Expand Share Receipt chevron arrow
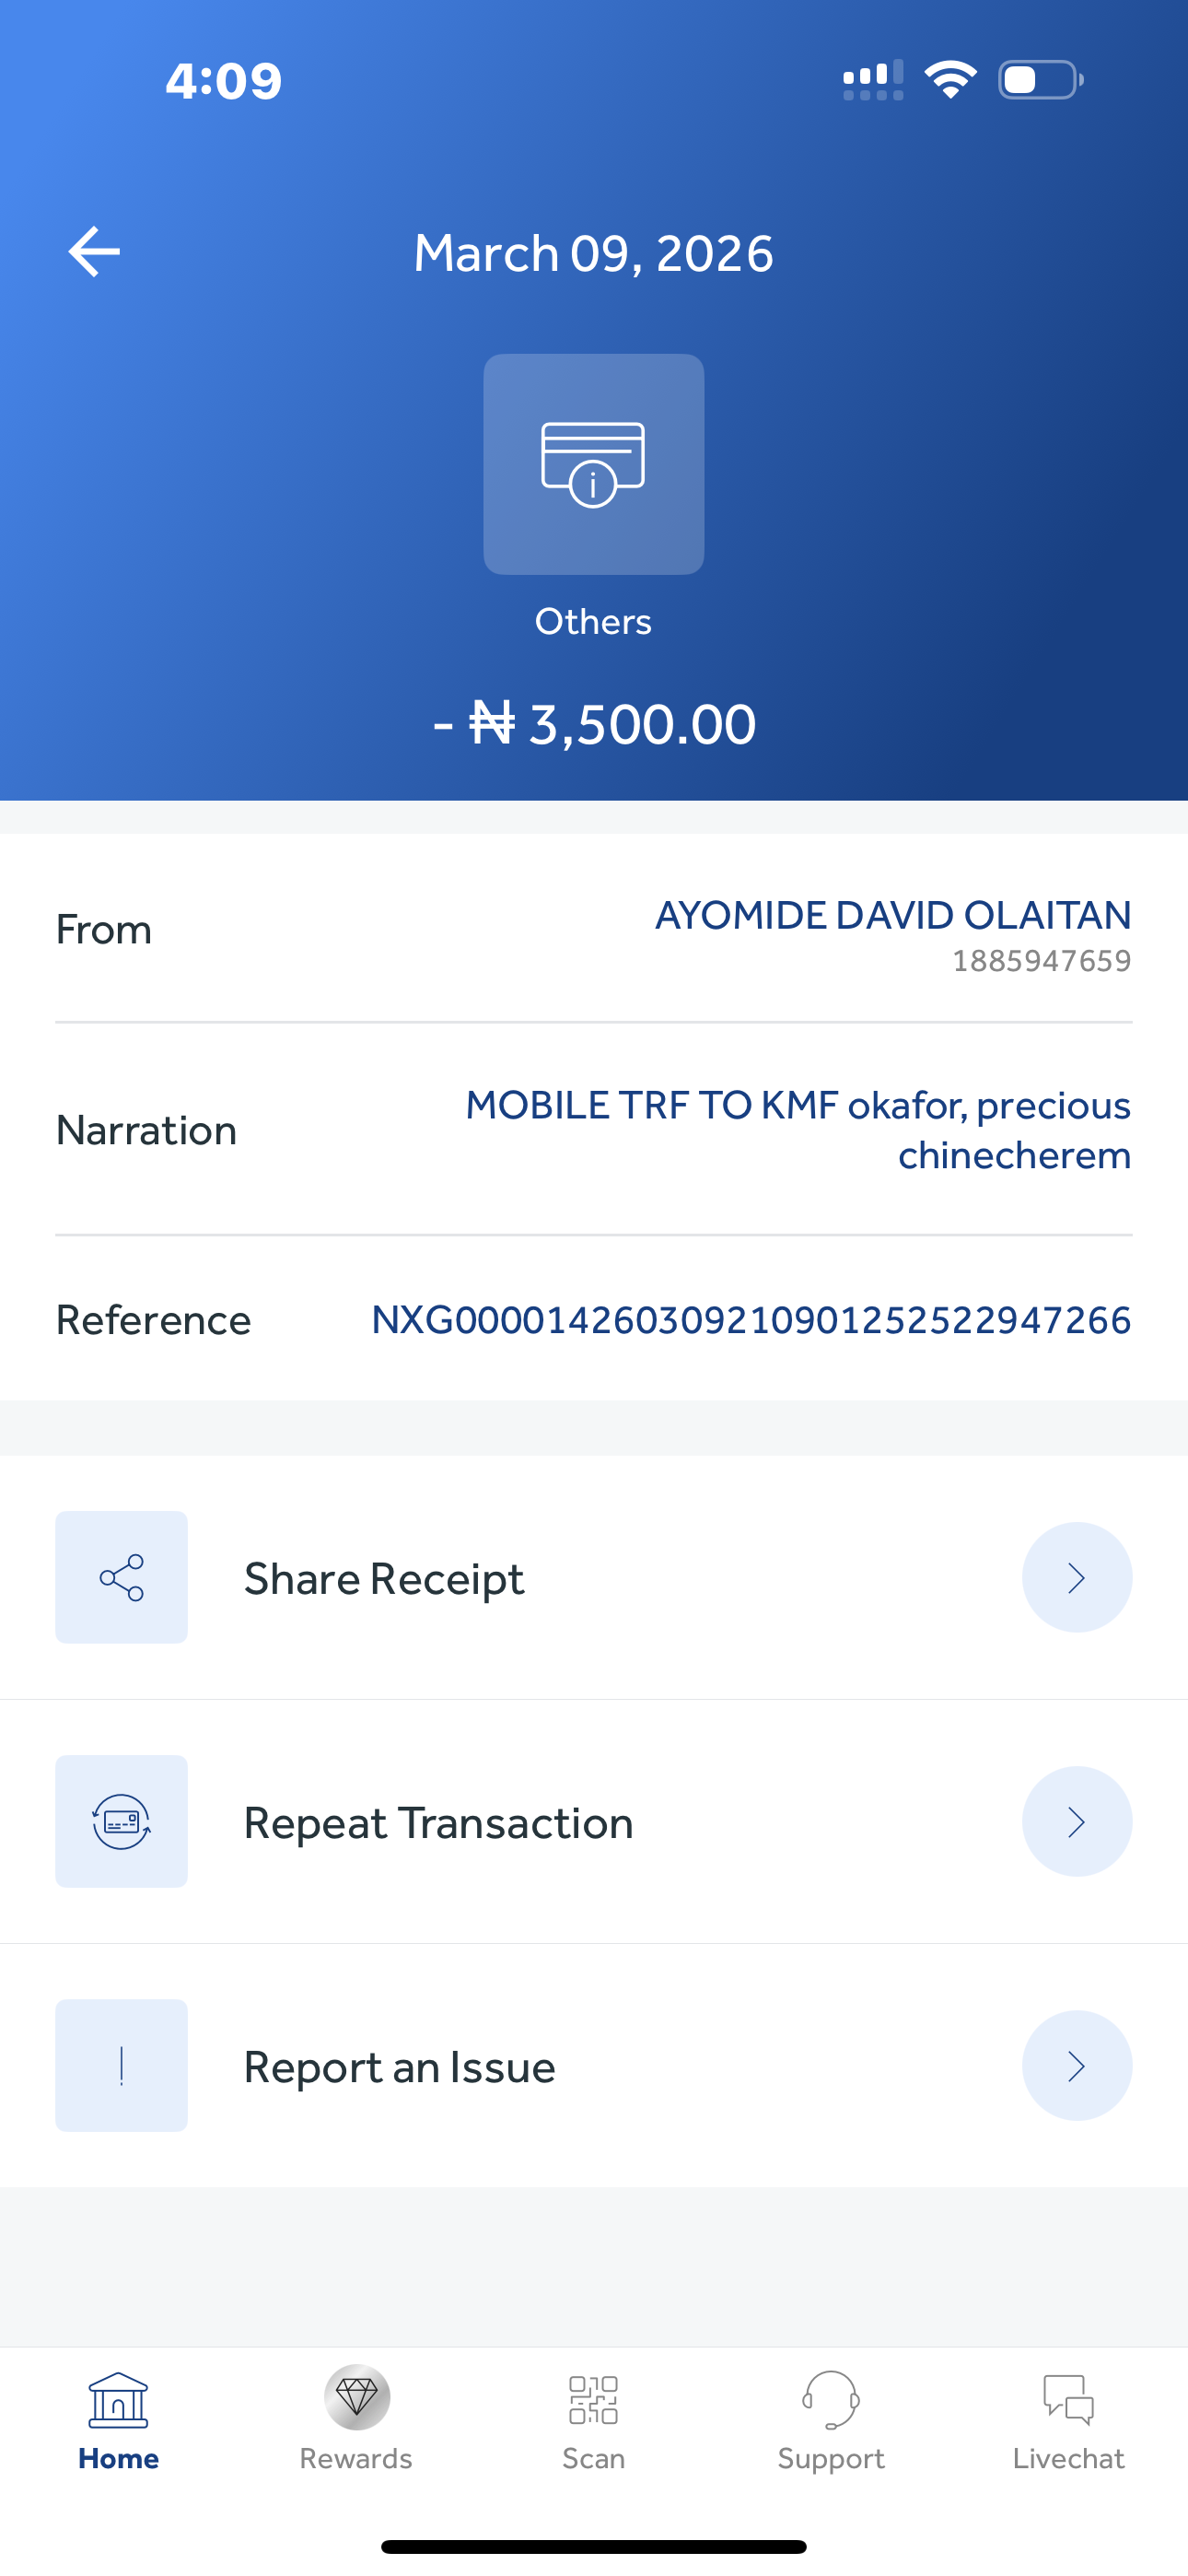Viewport: 1188px width, 2576px height. pos(1076,1577)
